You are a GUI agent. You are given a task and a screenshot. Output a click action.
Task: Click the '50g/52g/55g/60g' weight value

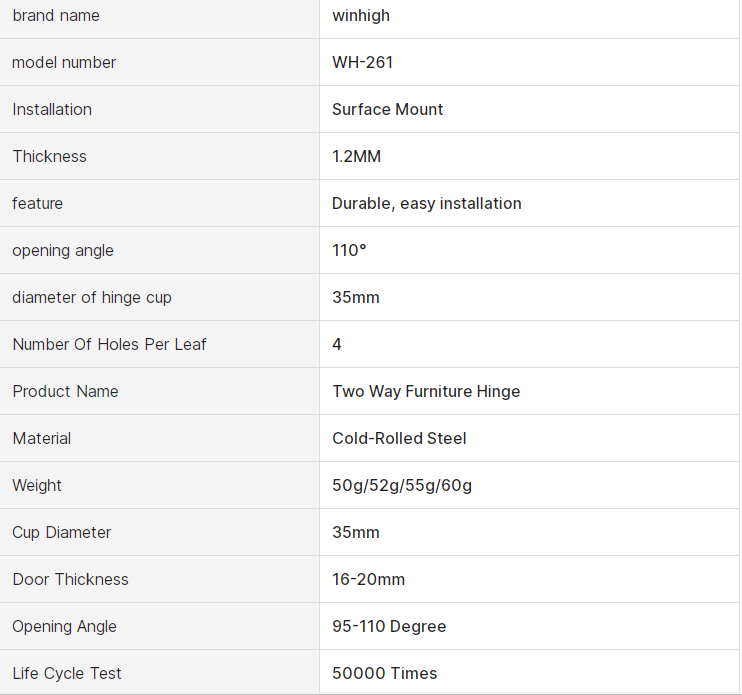[x=402, y=485]
